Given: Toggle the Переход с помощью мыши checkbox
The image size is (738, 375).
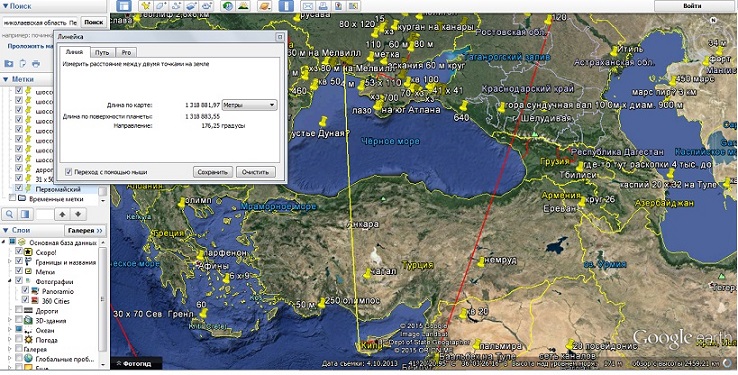Looking at the screenshot, I should click(69, 172).
